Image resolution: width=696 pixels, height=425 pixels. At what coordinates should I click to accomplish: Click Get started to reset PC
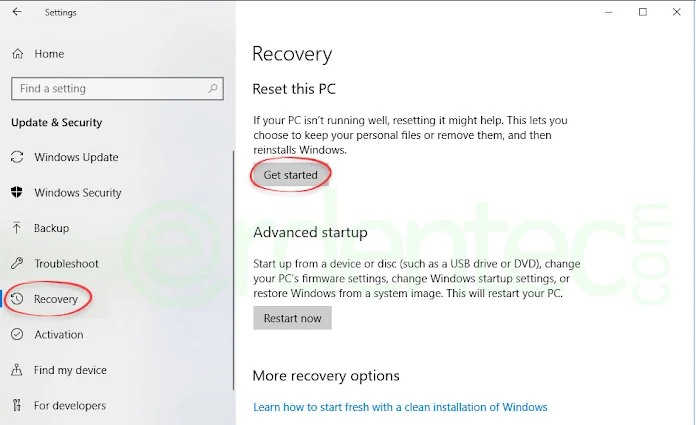(291, 175)
